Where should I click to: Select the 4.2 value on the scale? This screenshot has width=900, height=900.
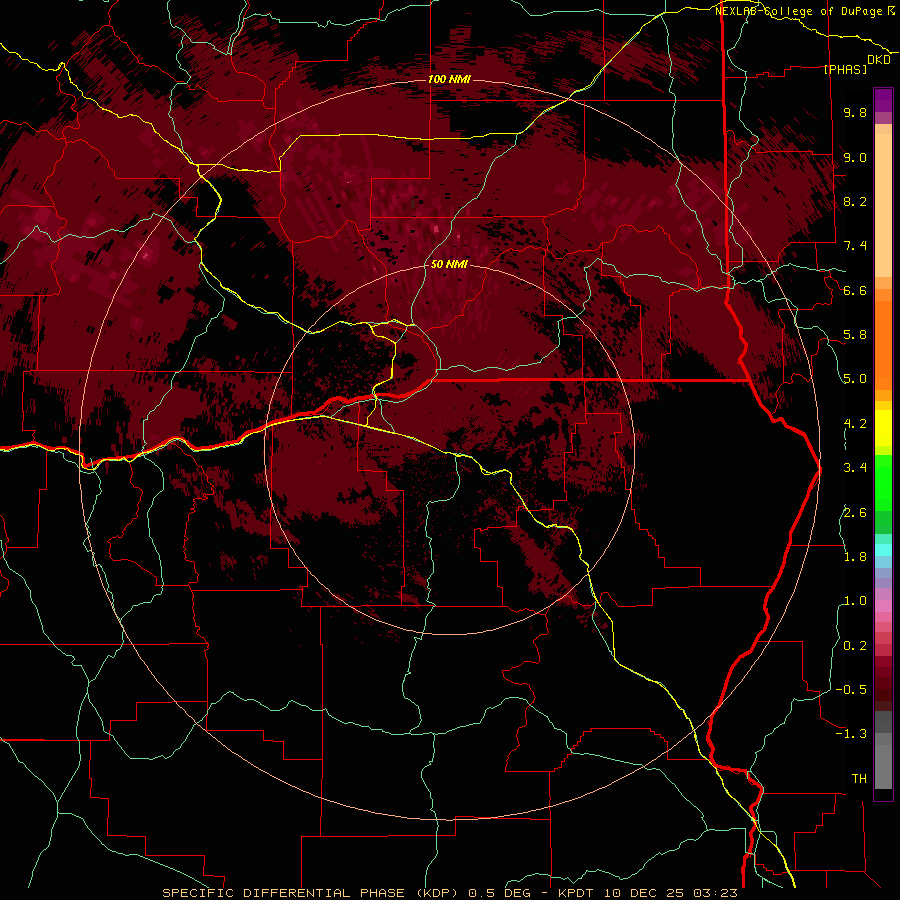[855, 424]
